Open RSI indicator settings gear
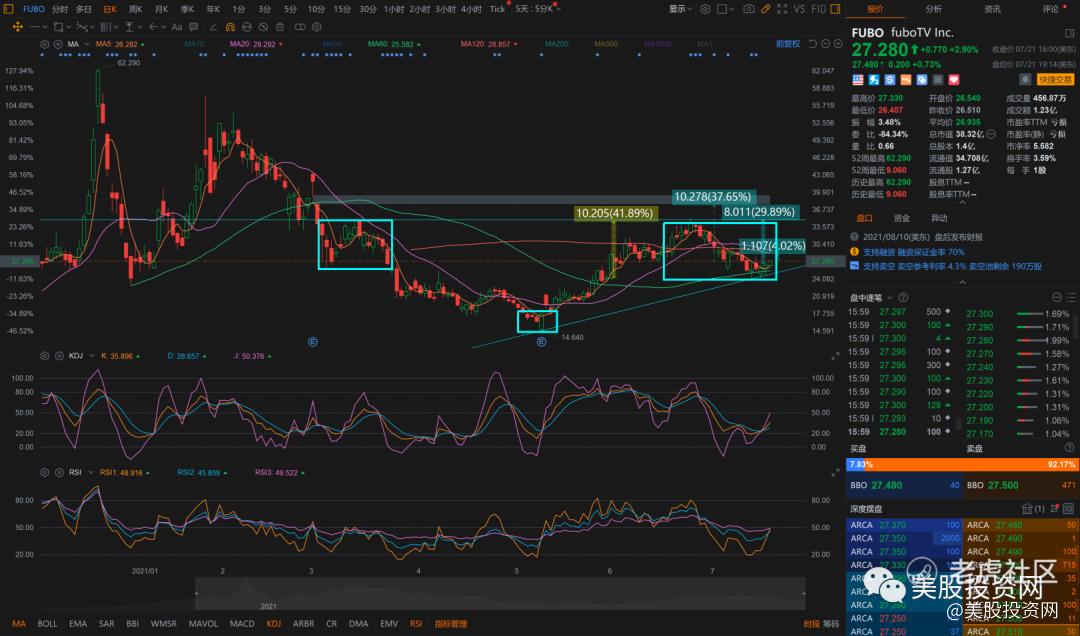Viewport: 1080px width, 636px height. [45, 472]
